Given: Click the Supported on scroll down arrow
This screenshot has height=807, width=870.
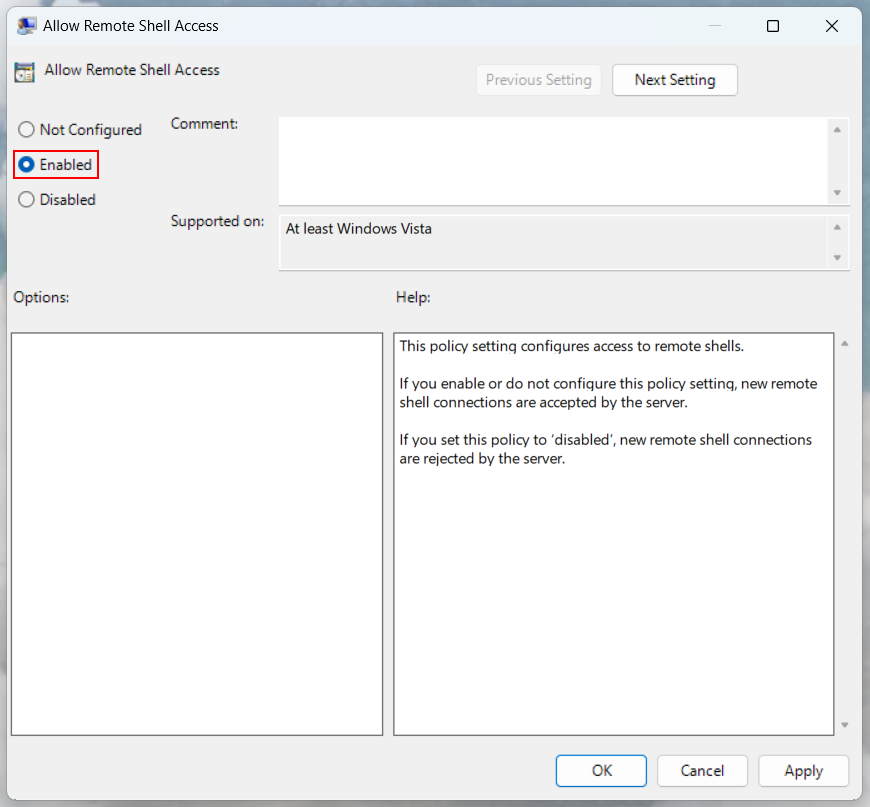Looking at the screenshot, I should pos(838,258).
